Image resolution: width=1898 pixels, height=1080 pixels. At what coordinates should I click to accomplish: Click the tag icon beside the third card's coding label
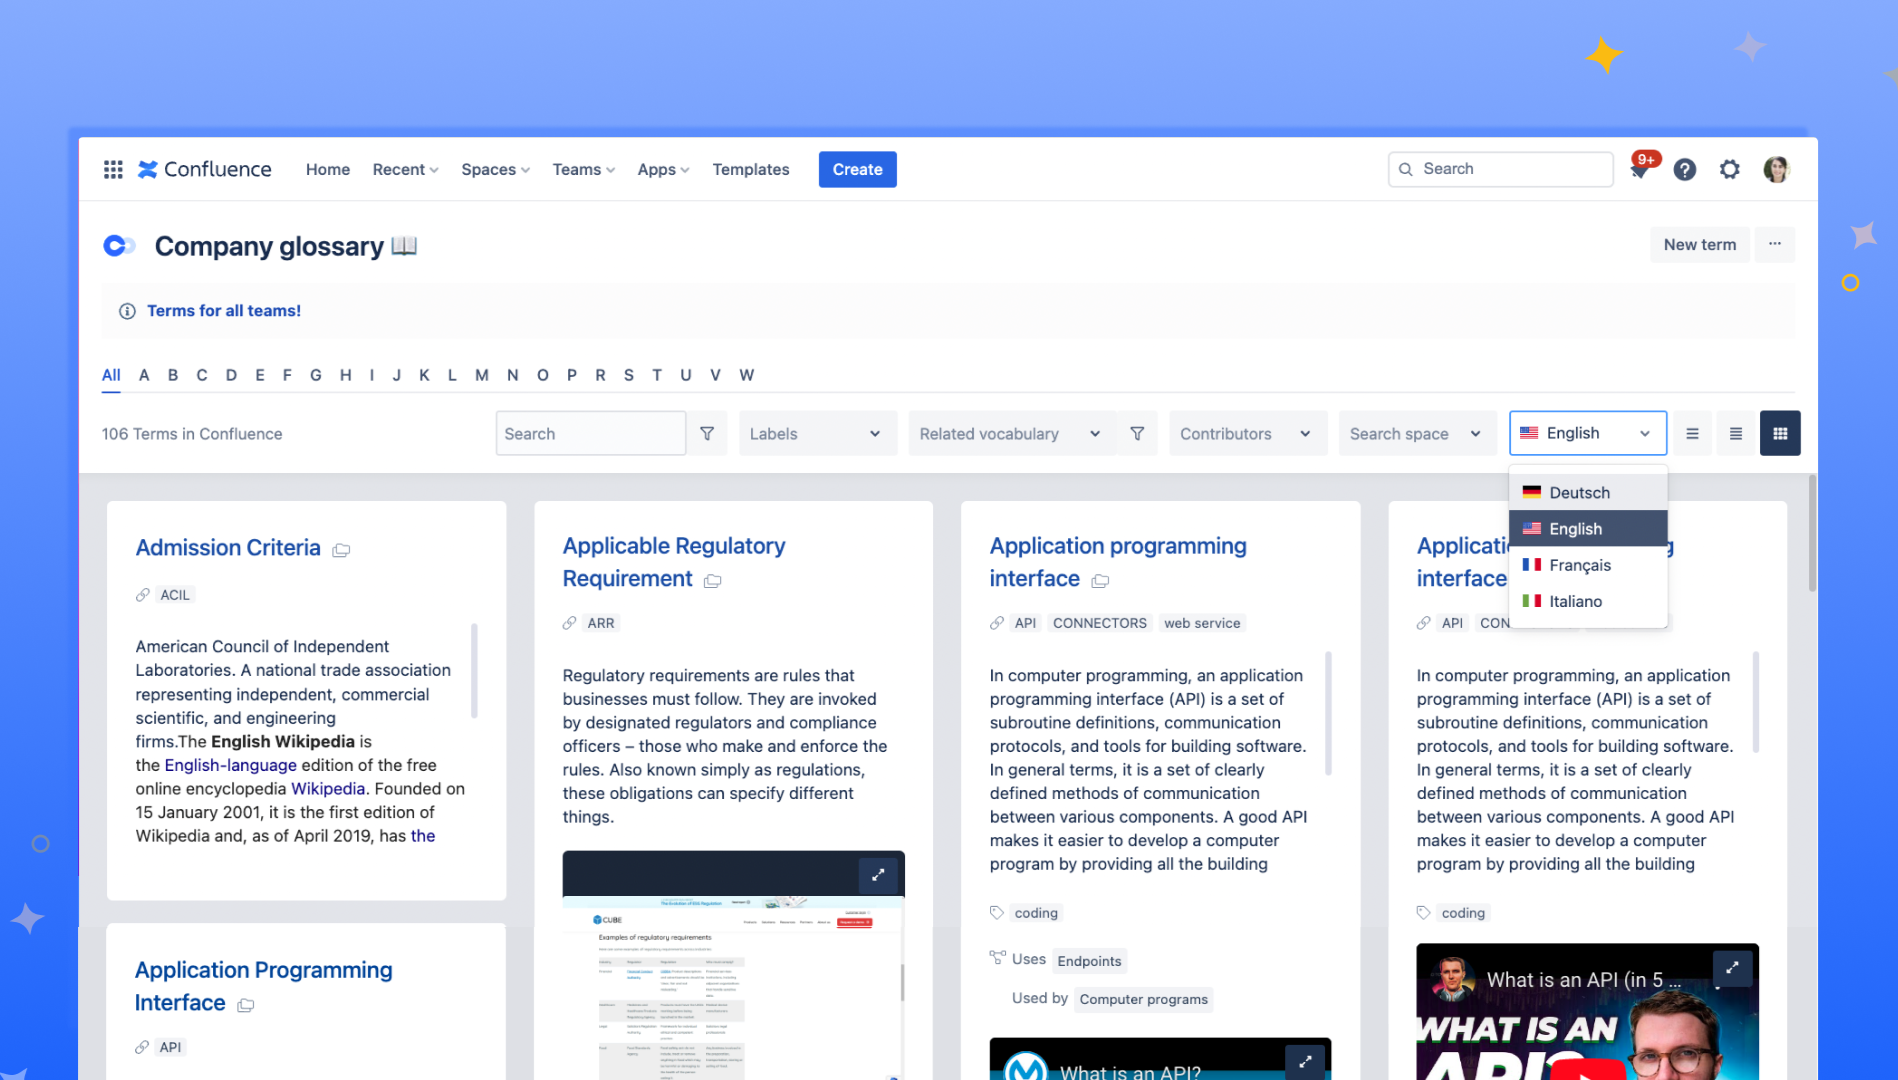click(x=996, y=913)
